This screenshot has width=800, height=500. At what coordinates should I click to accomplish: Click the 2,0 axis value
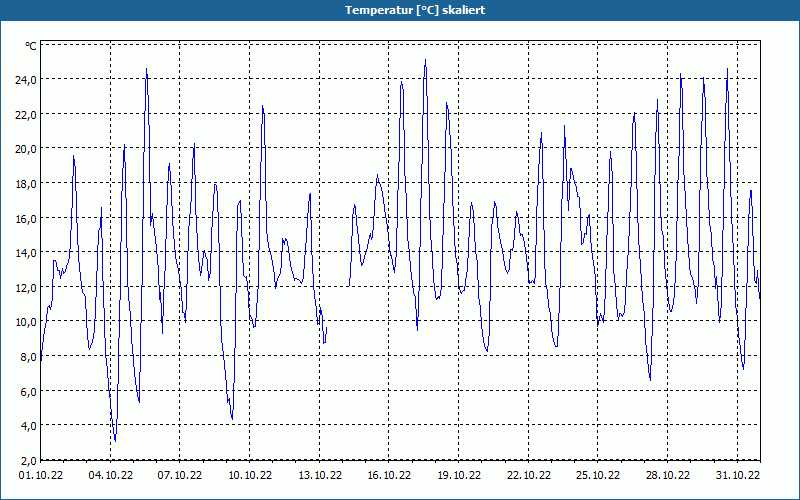(29, 461)
